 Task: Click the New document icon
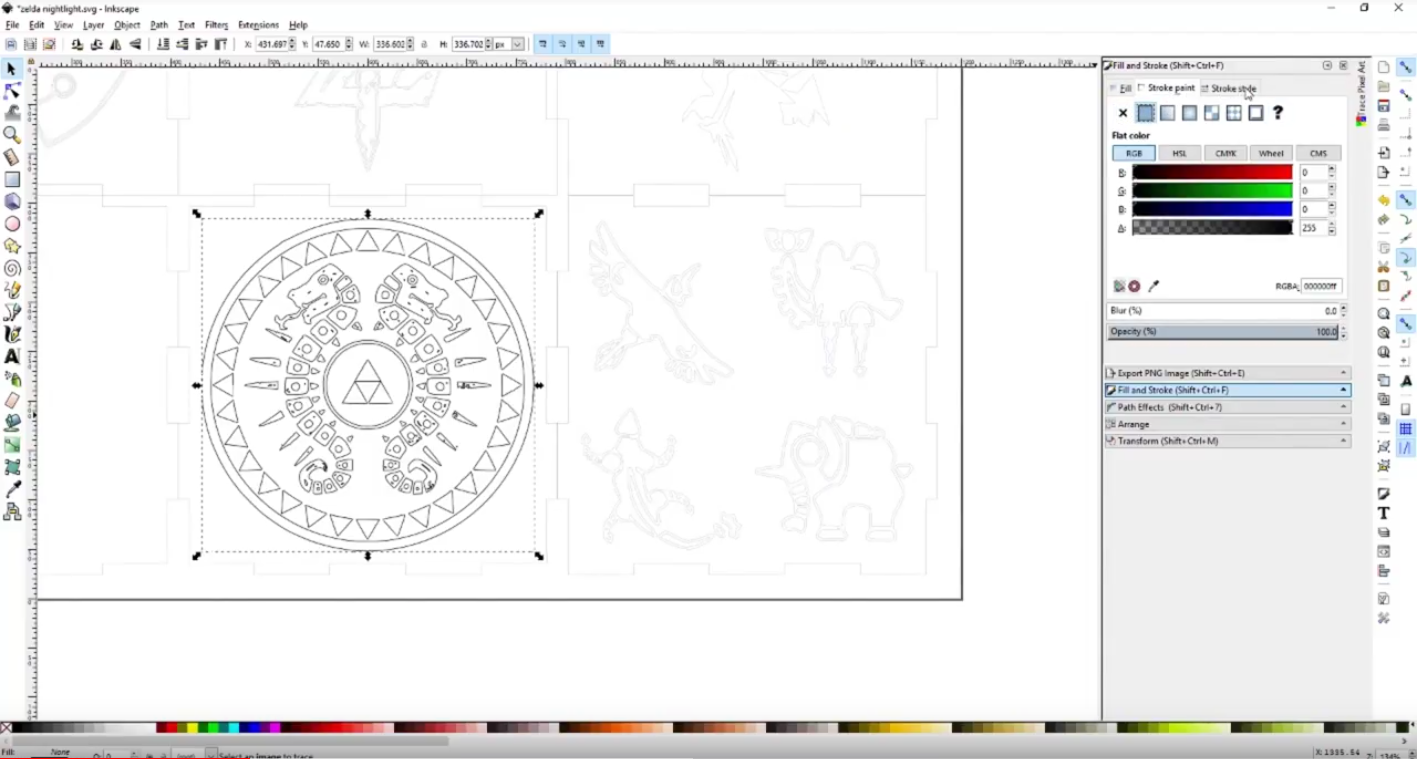point(1383,67)
